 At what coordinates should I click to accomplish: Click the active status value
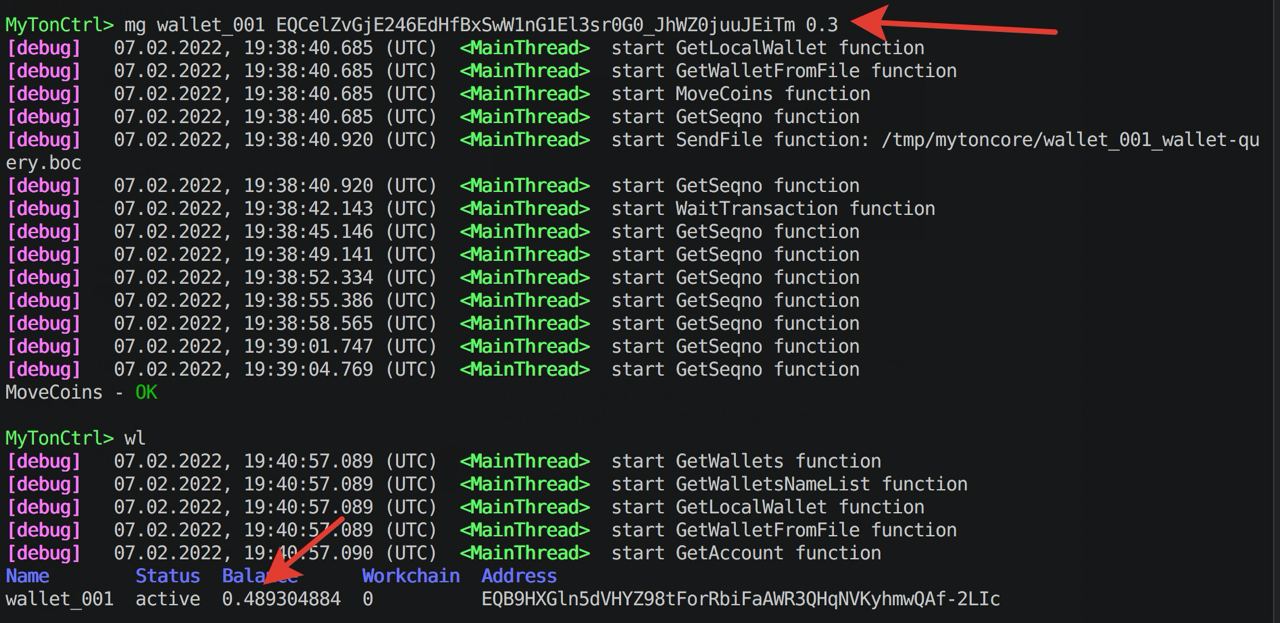click(168, 599)
